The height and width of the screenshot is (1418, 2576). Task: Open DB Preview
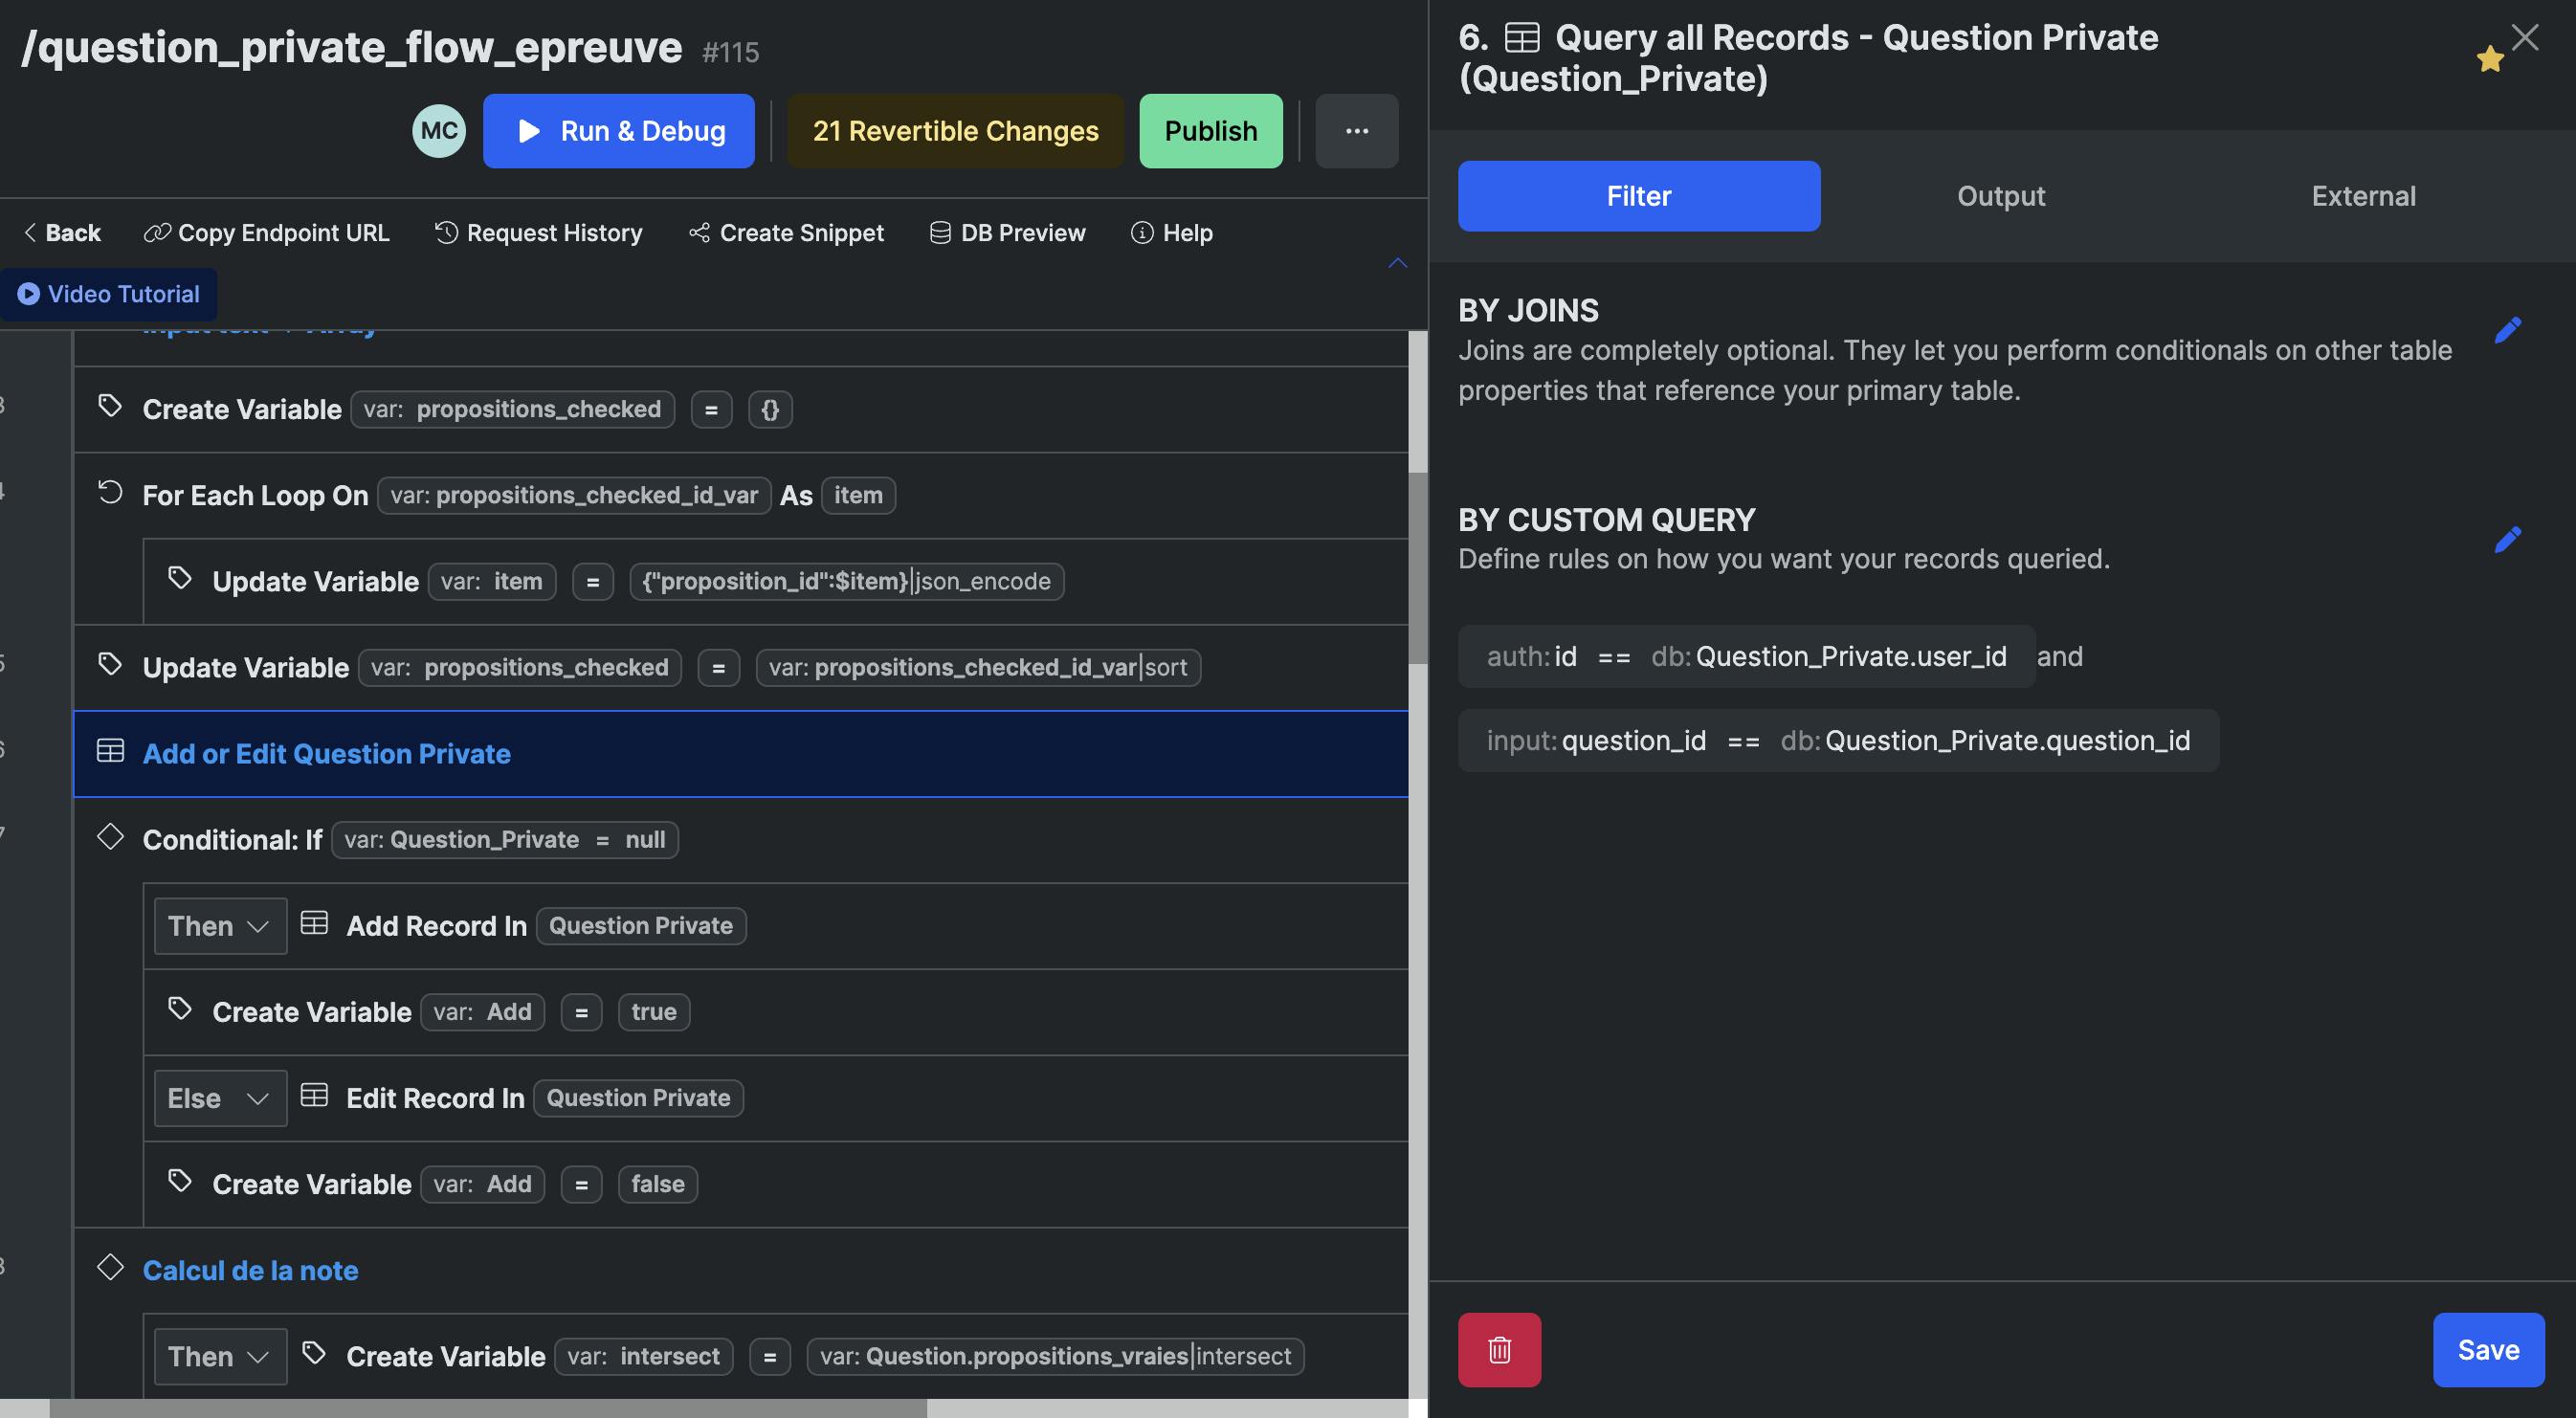(1007, 233)
